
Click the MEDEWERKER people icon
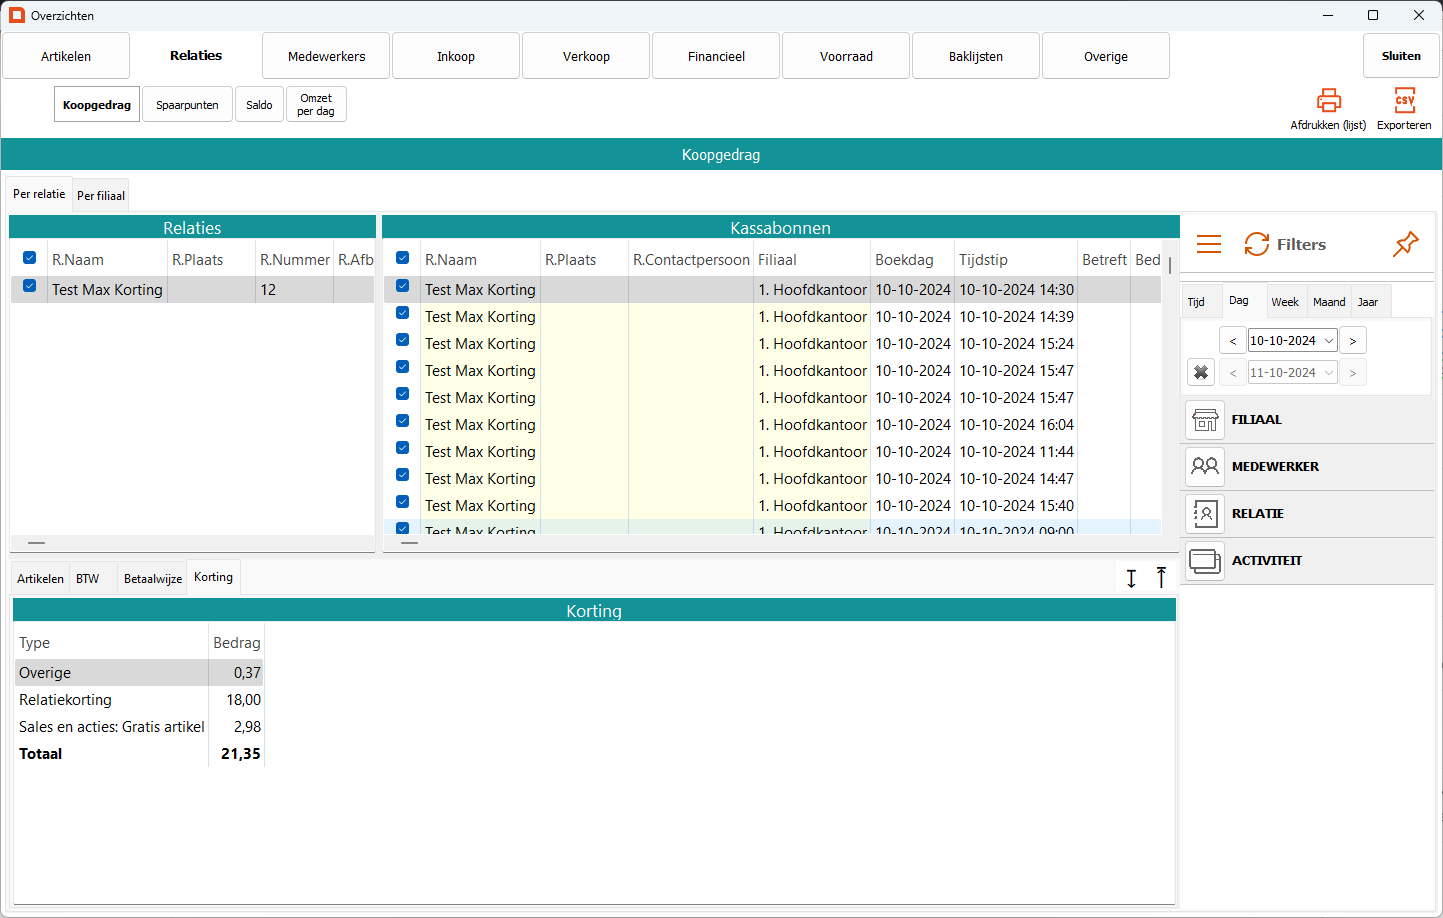[x=1205, y=467]
